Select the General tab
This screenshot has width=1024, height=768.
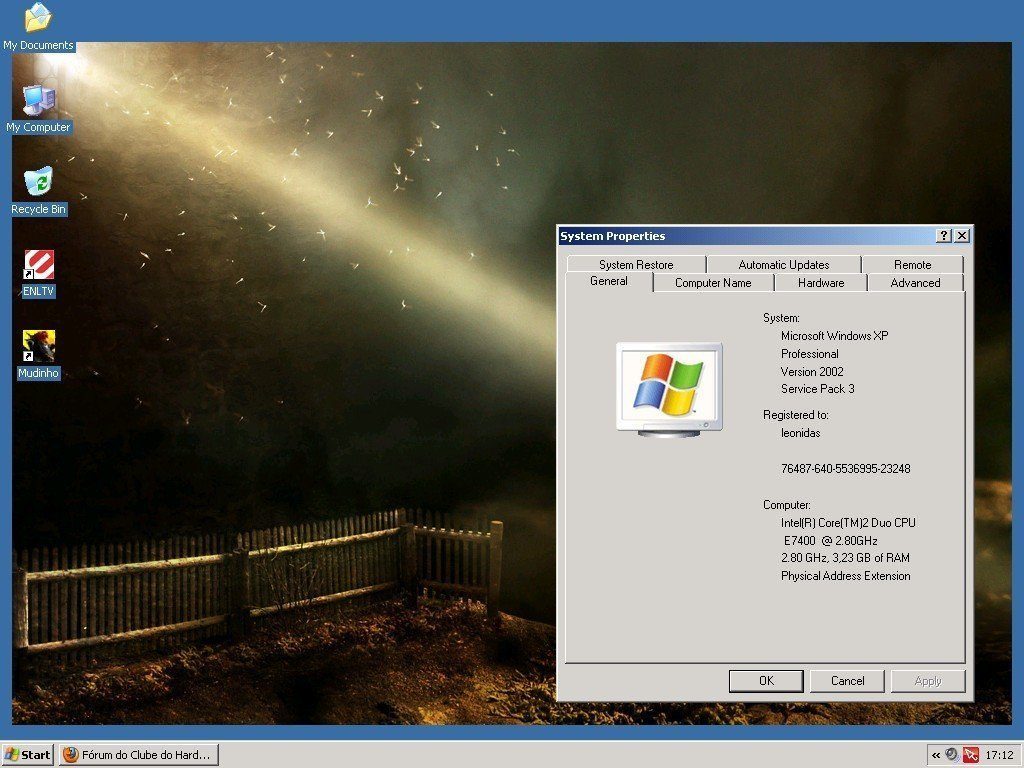click(x=609, y=281)
